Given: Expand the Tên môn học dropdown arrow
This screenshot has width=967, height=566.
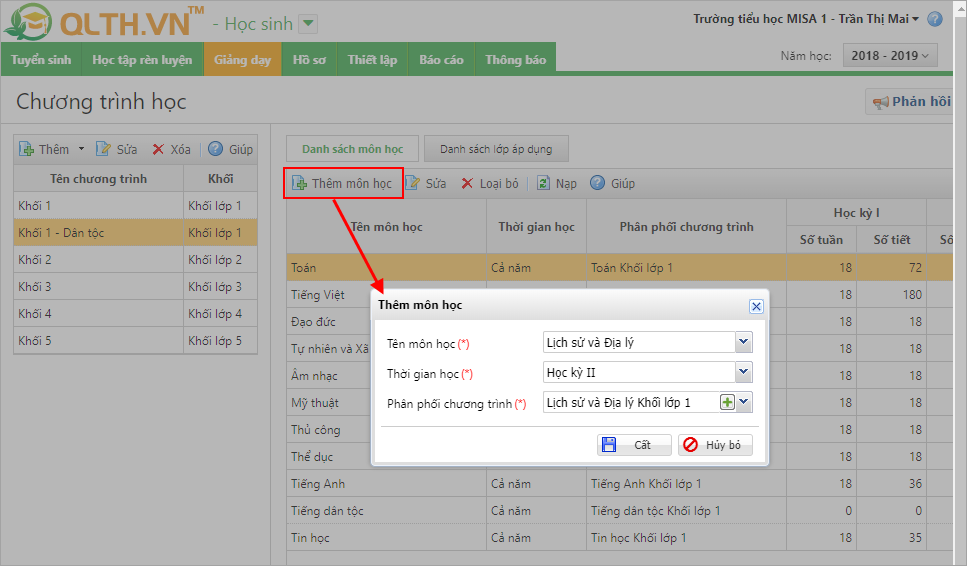Looking at the screenshot, I should 744,342.
